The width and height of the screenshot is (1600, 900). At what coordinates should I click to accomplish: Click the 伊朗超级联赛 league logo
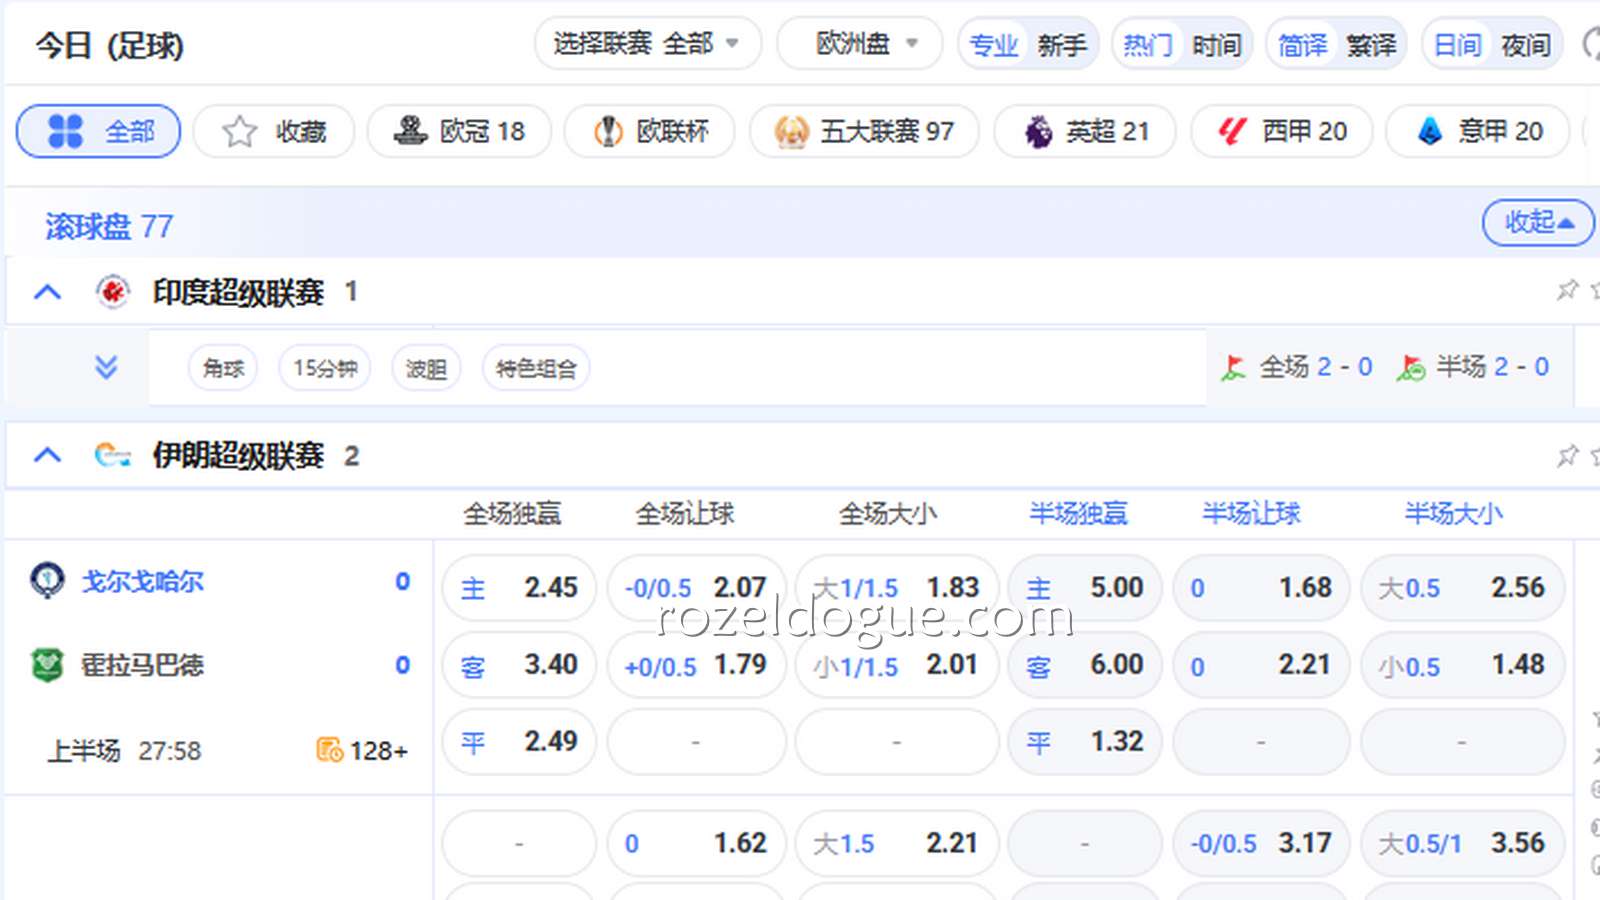112,455
